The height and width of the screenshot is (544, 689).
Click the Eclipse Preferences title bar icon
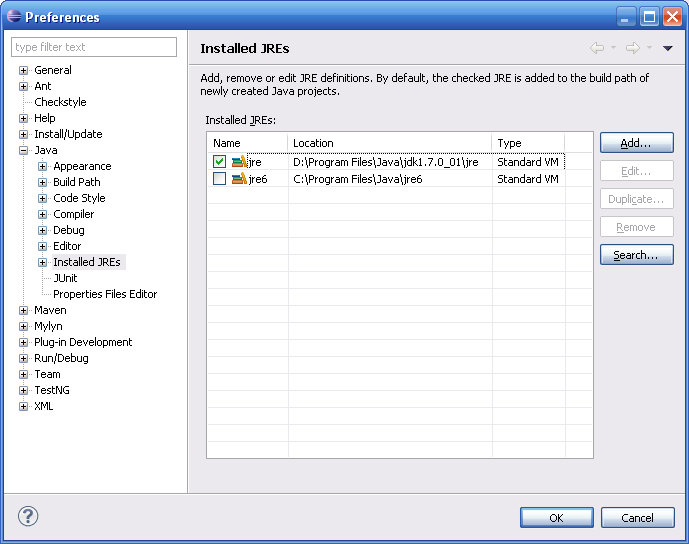click(x=13, y=17)
